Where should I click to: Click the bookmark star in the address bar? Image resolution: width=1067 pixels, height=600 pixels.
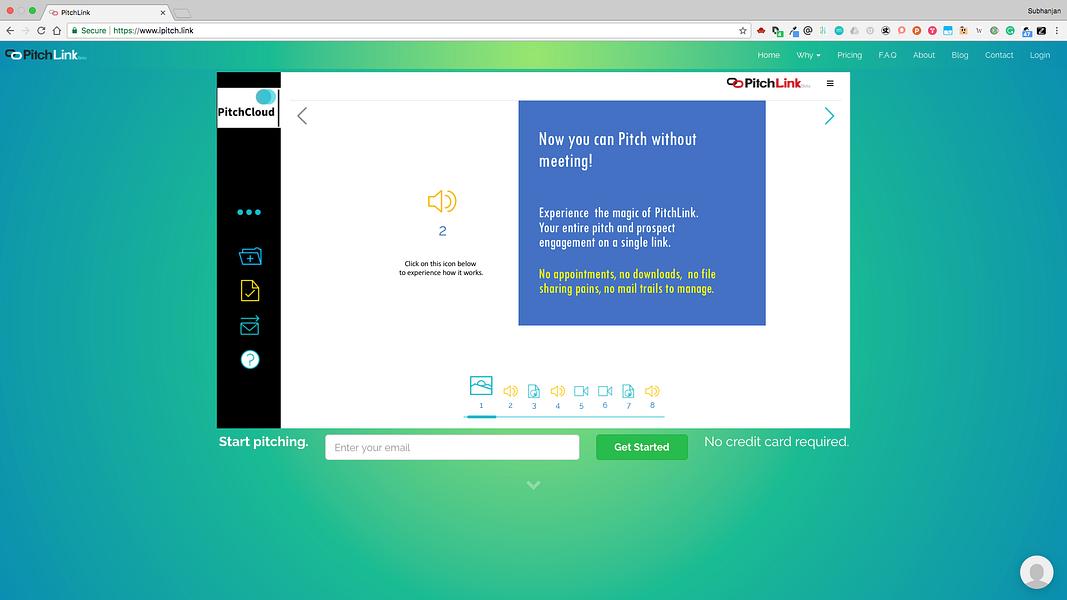point(742,31)
